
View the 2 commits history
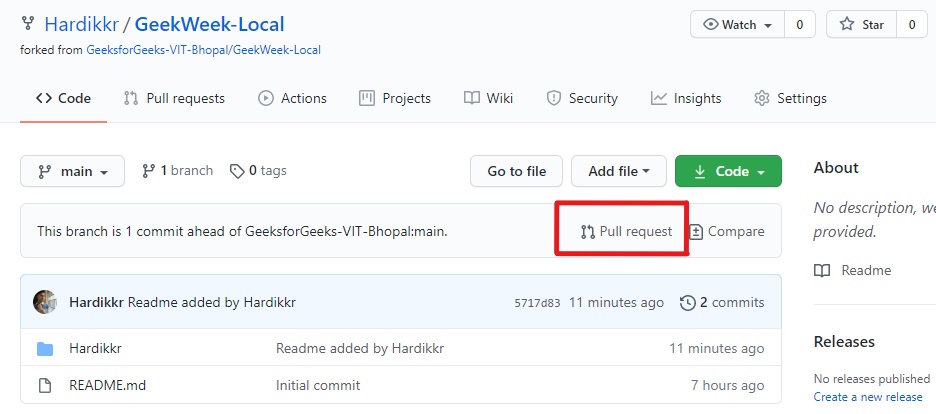(722, 302)
